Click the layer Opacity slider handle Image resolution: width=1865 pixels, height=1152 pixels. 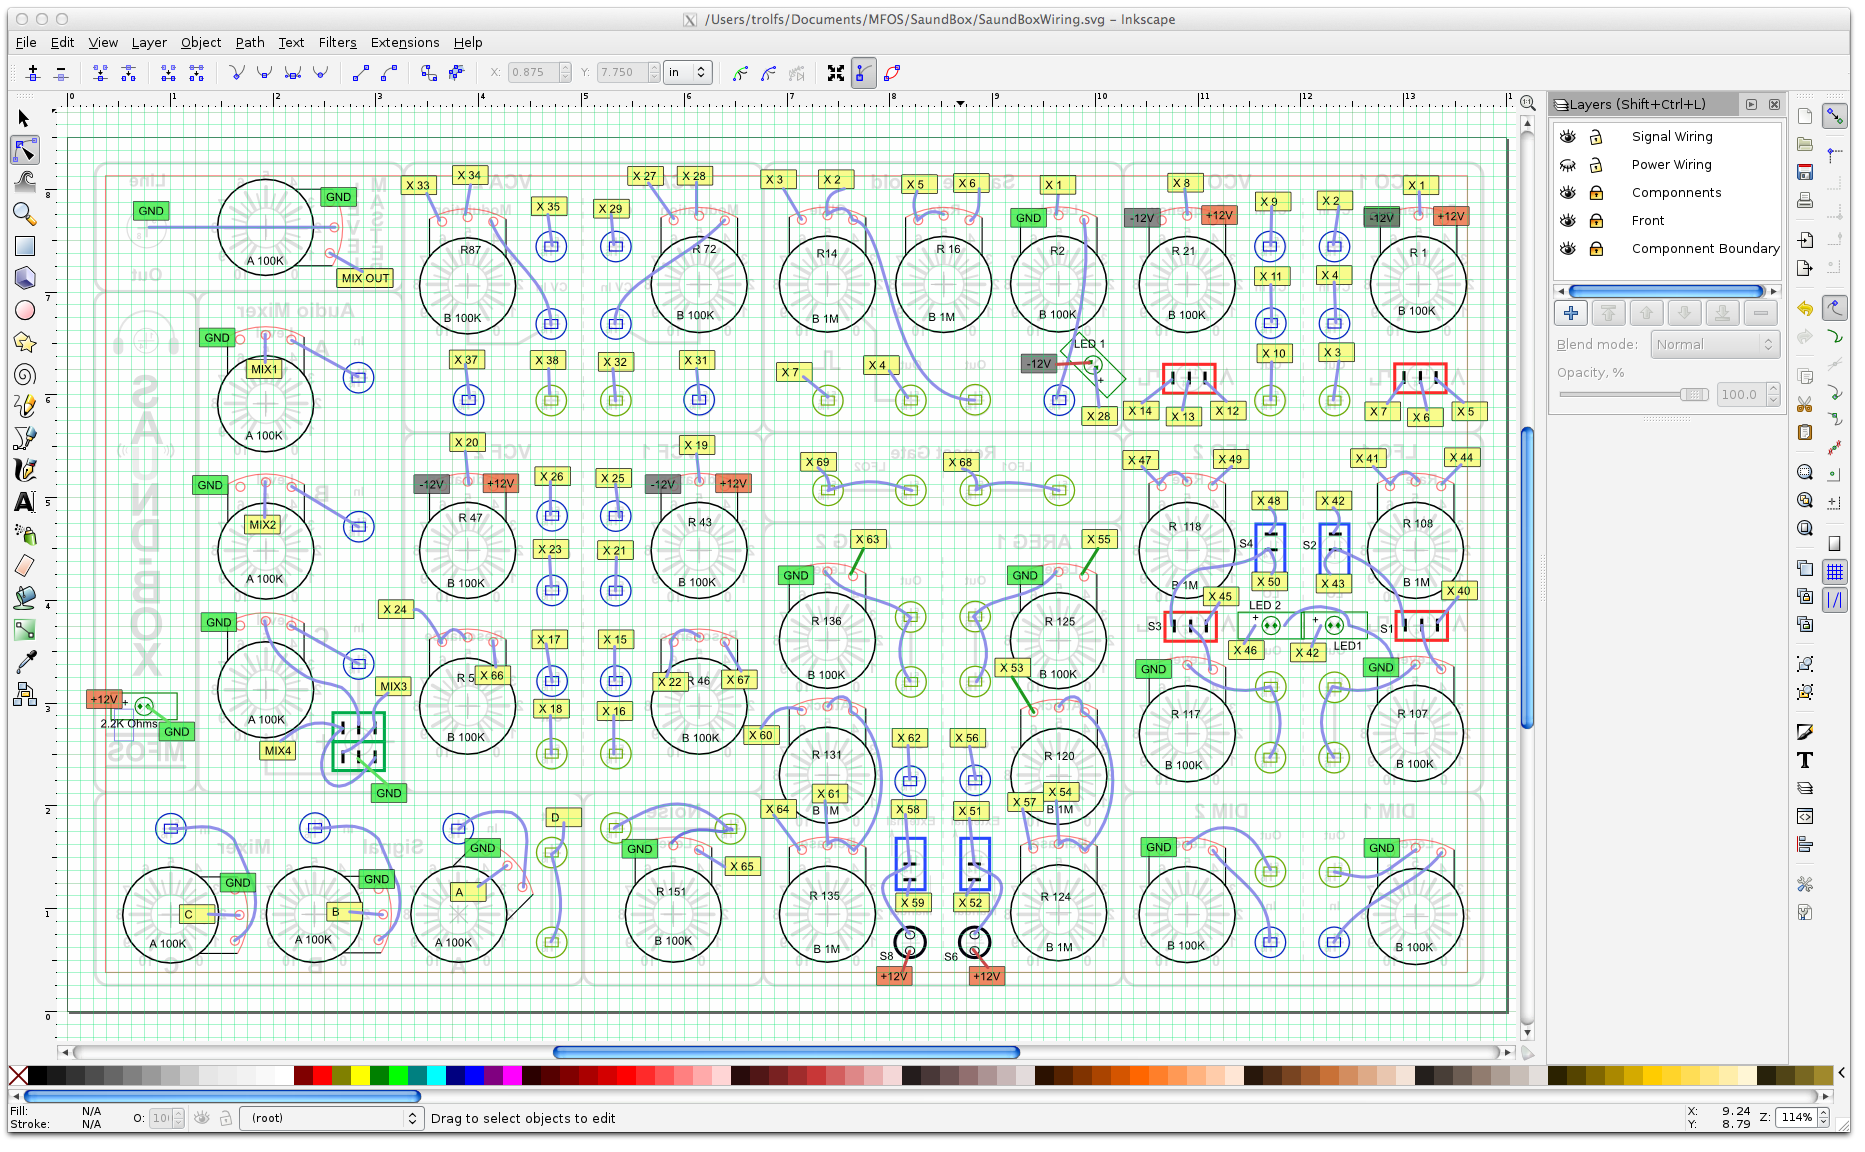1693,395
